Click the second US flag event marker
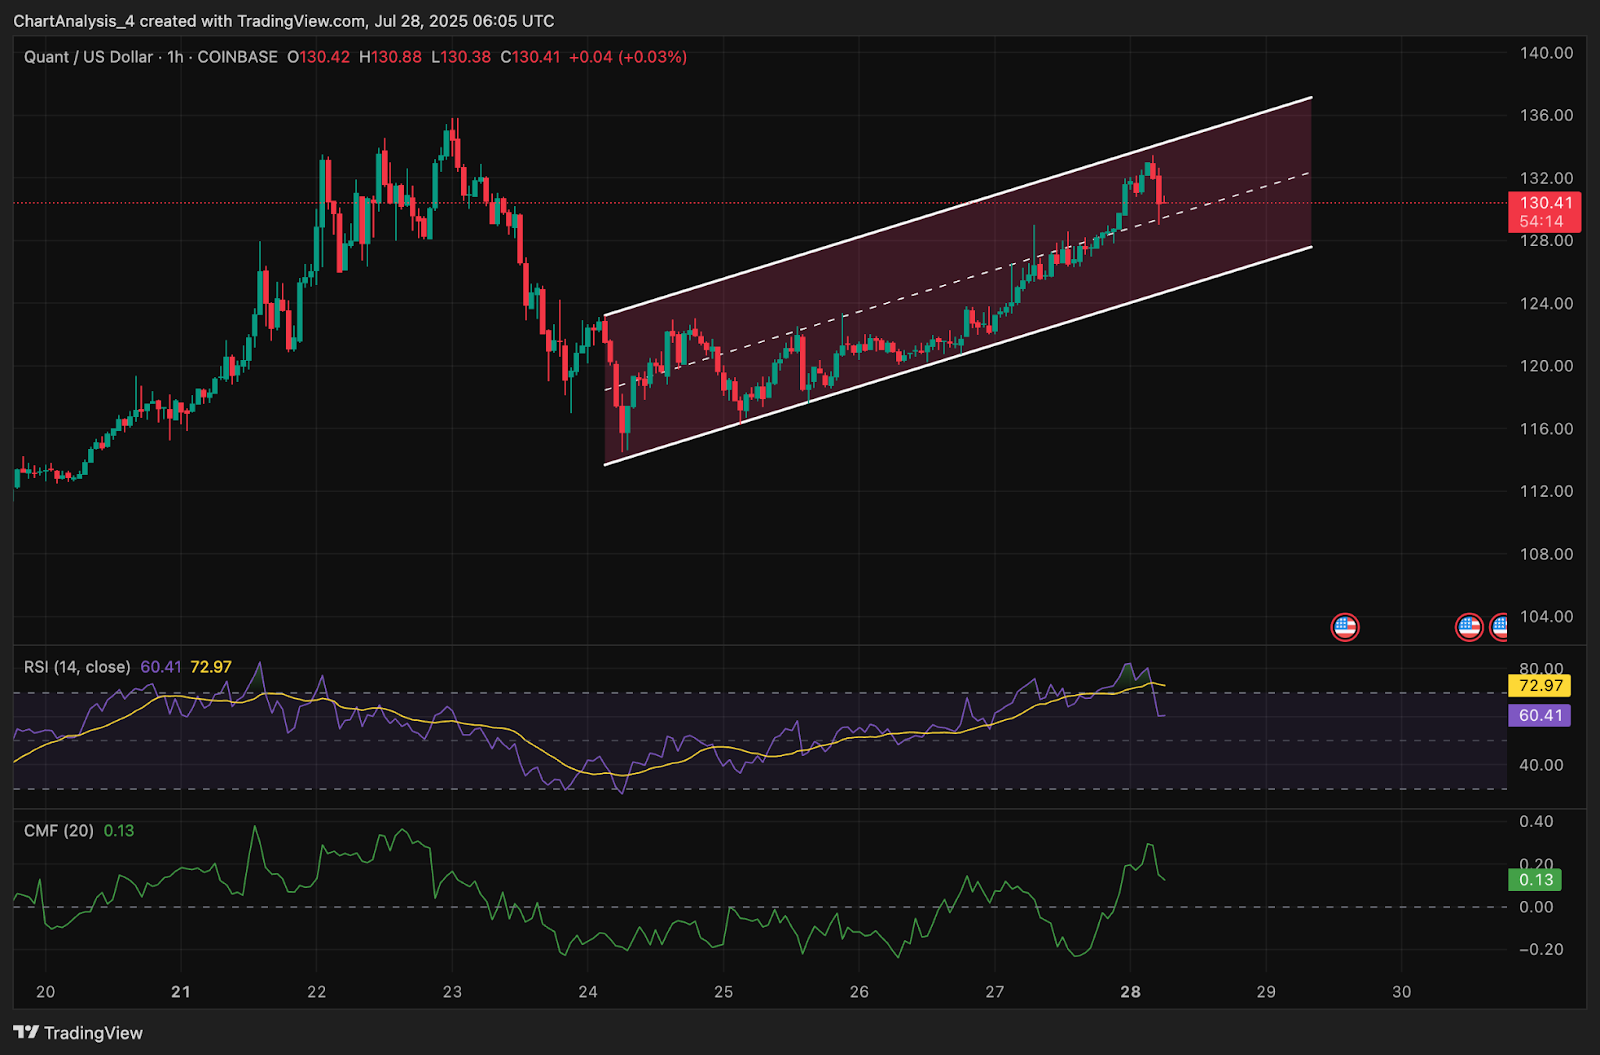1600x1055 pixels. click(x=1469, y=627)
